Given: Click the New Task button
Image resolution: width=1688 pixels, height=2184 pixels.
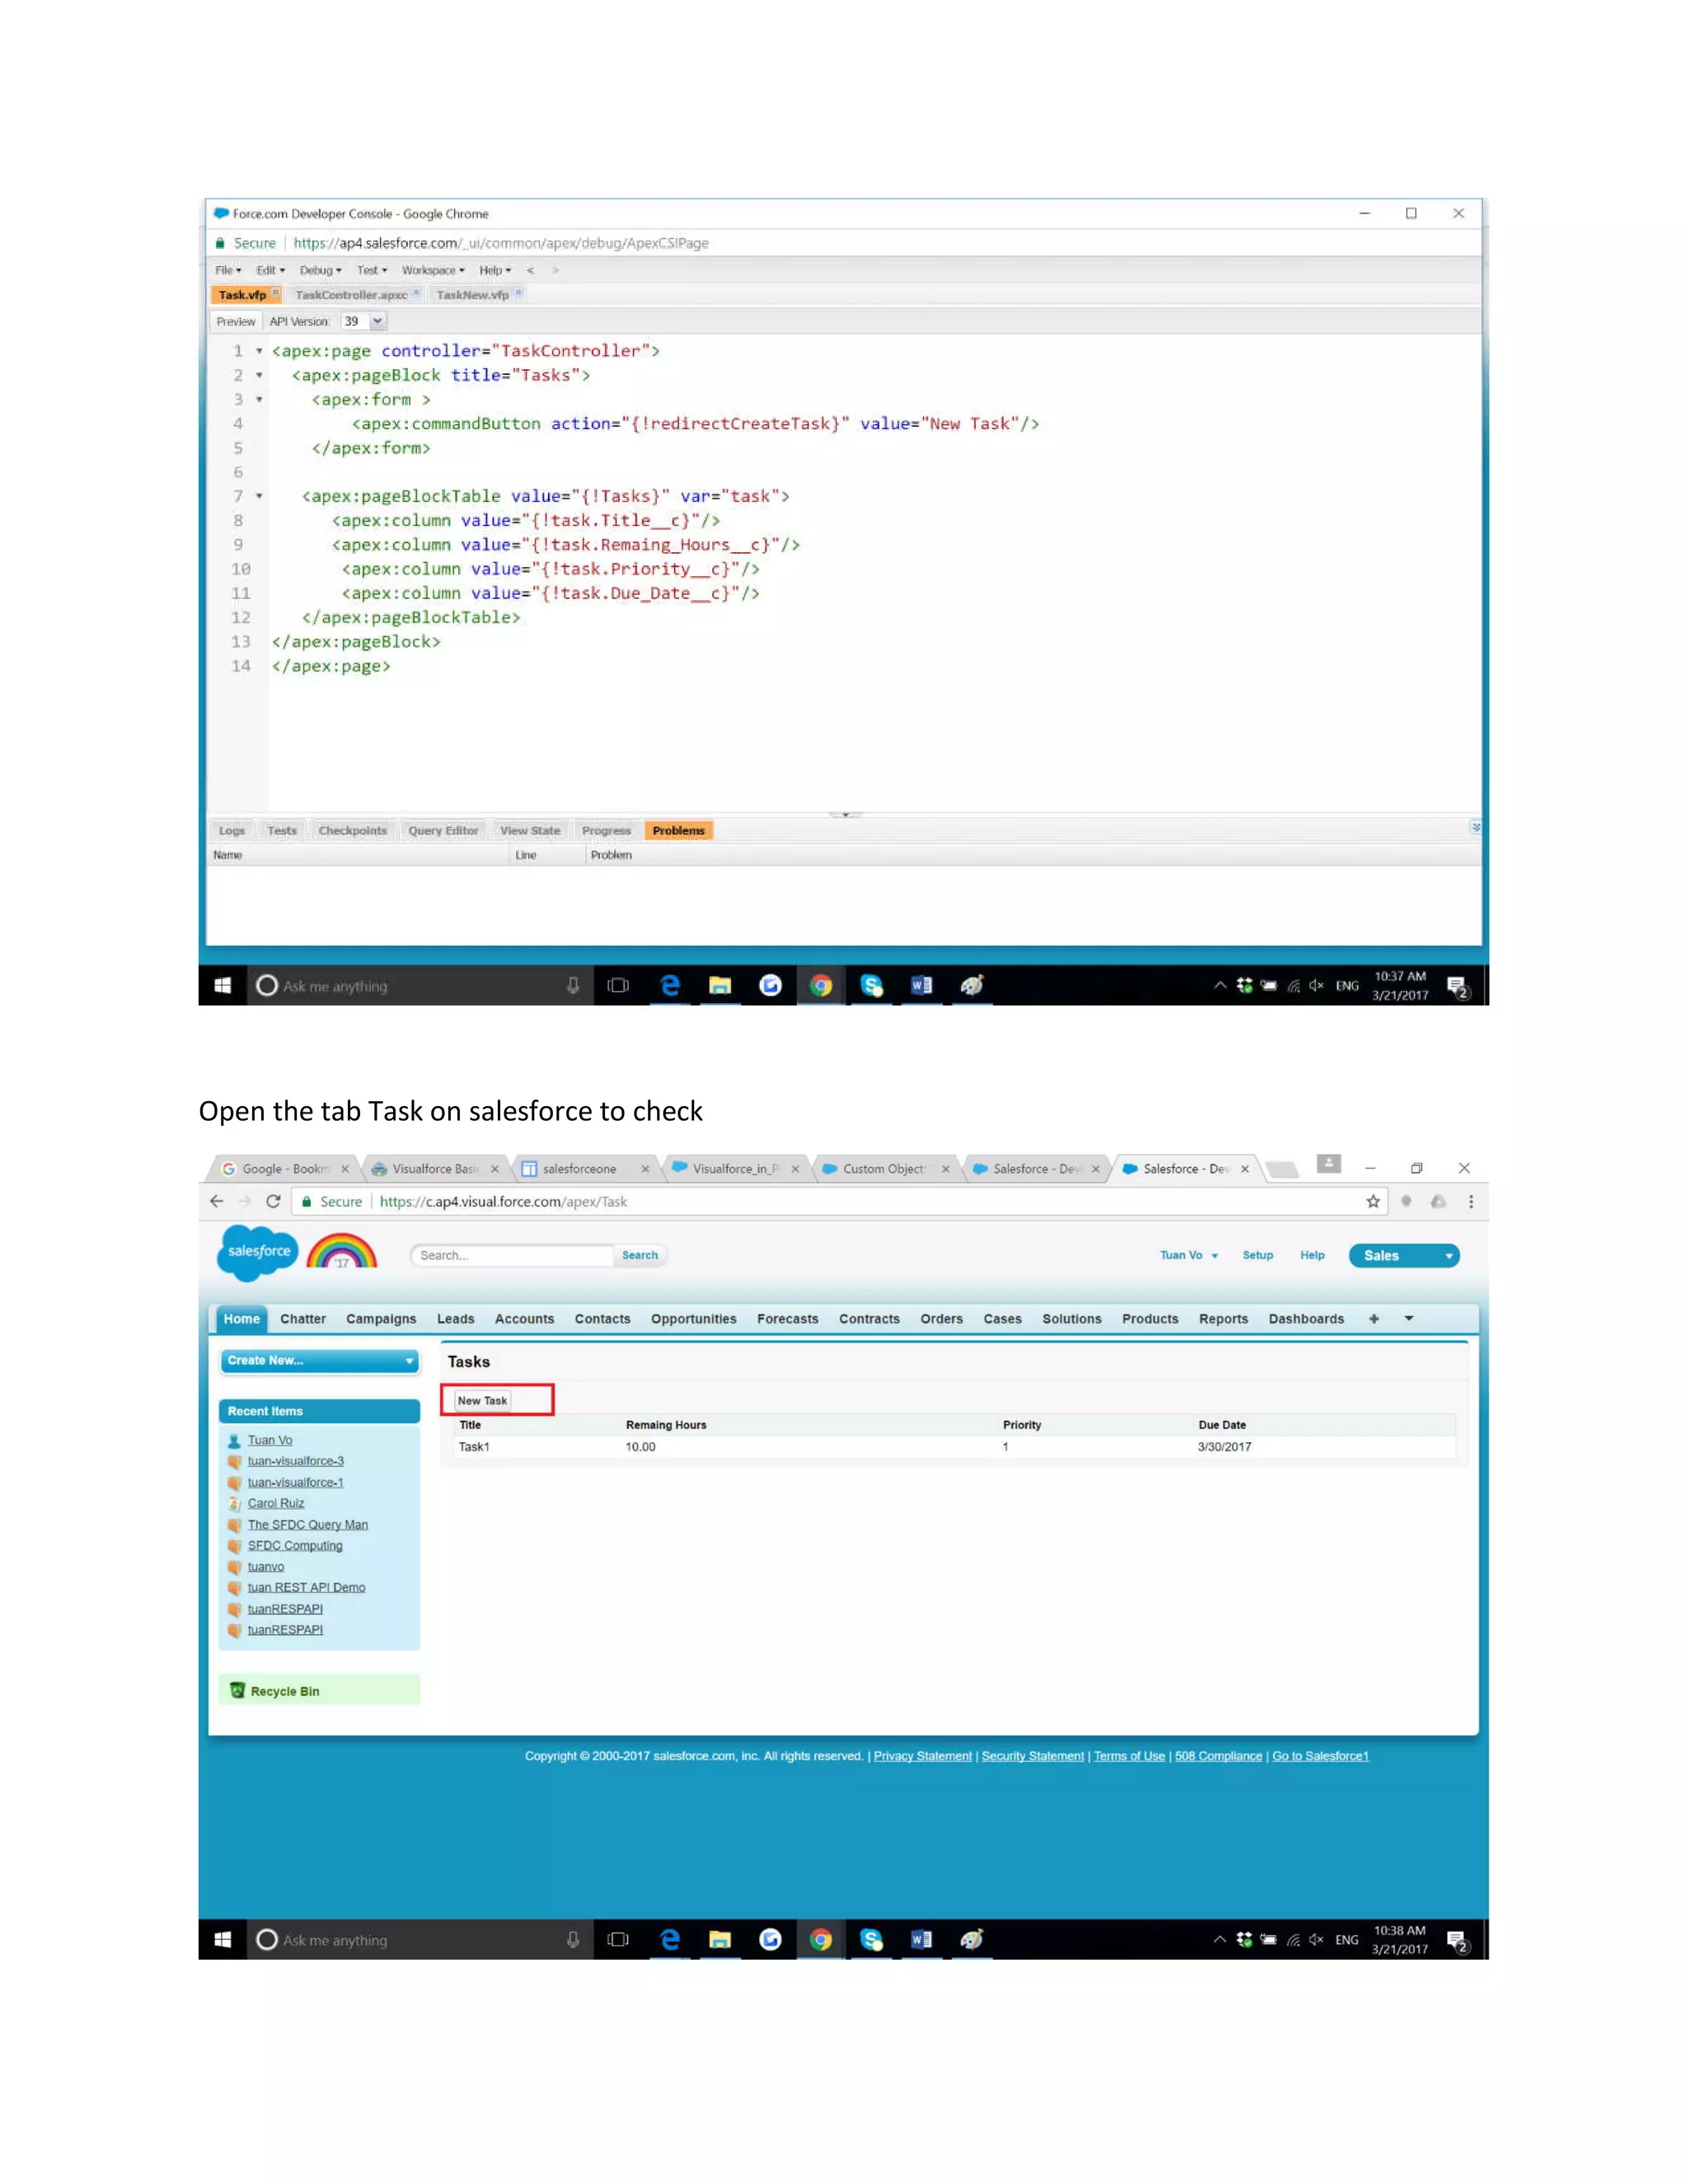Looking at the screenshot, I should 482,1400.
